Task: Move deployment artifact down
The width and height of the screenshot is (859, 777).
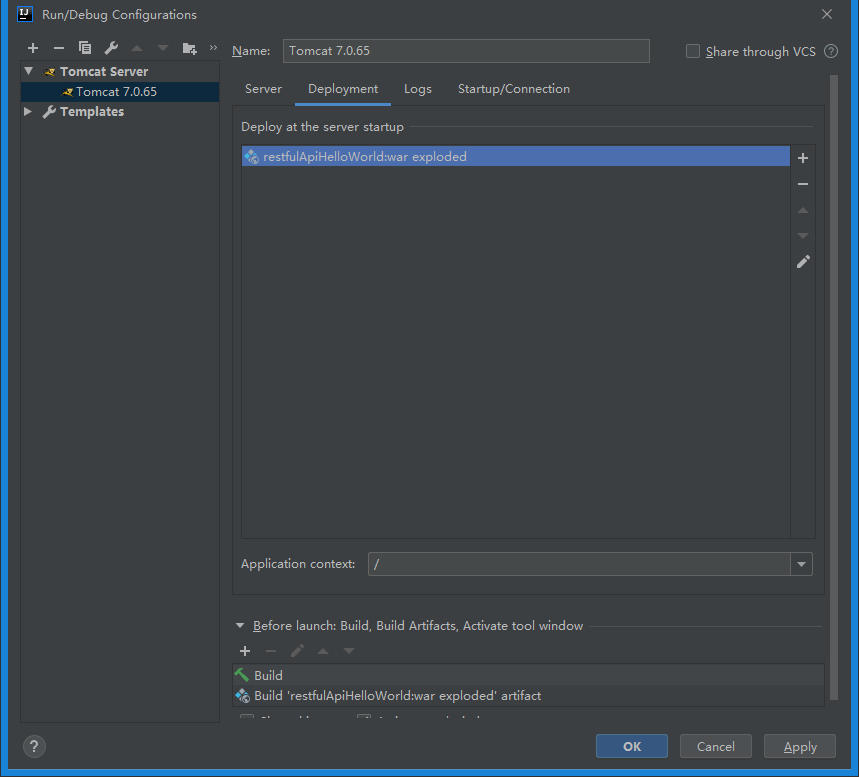Action: coord(803,236)
